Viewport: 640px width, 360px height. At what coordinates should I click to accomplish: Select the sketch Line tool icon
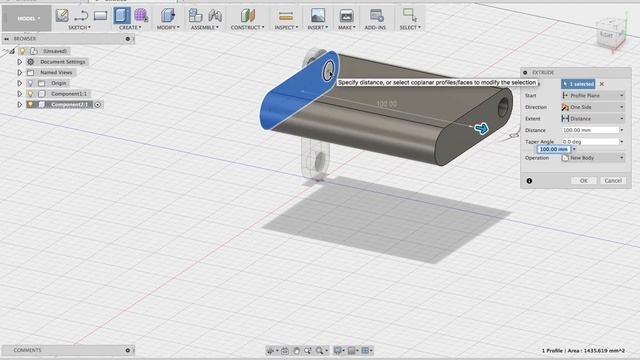(81, 16)
